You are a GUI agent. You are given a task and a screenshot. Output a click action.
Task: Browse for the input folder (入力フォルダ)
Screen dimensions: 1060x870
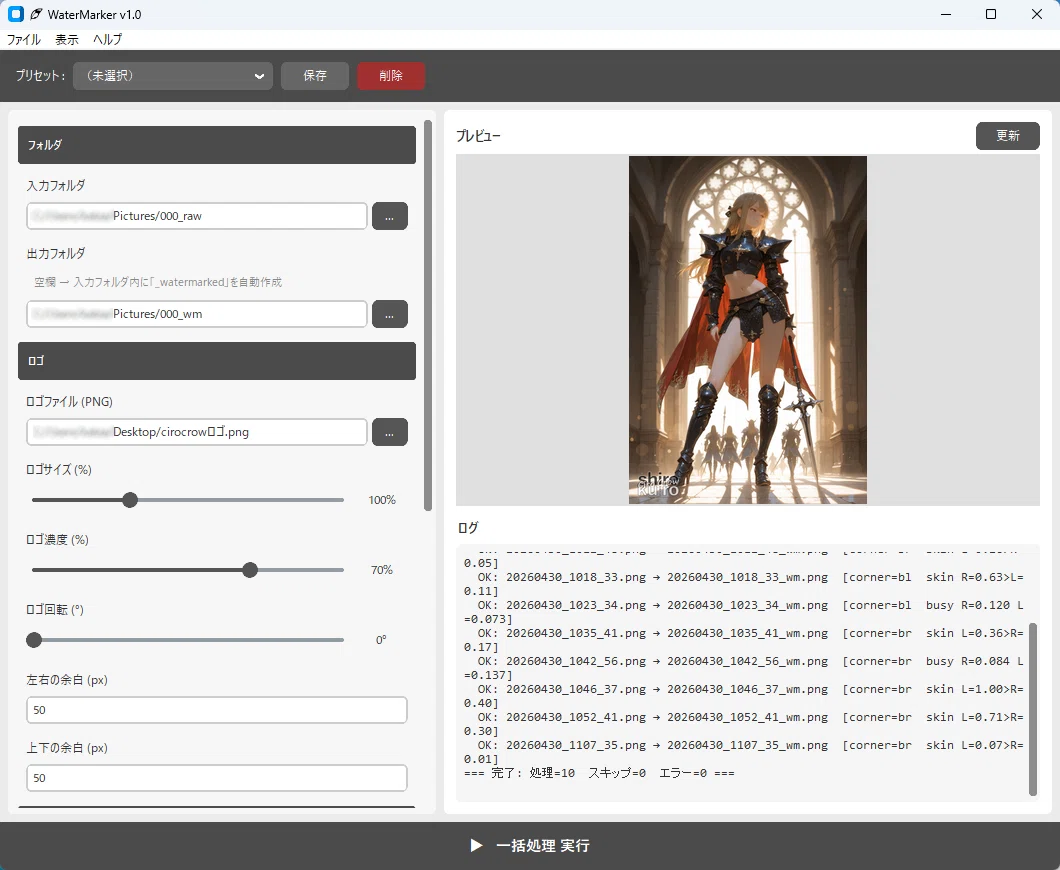click(x=389, y=216)
